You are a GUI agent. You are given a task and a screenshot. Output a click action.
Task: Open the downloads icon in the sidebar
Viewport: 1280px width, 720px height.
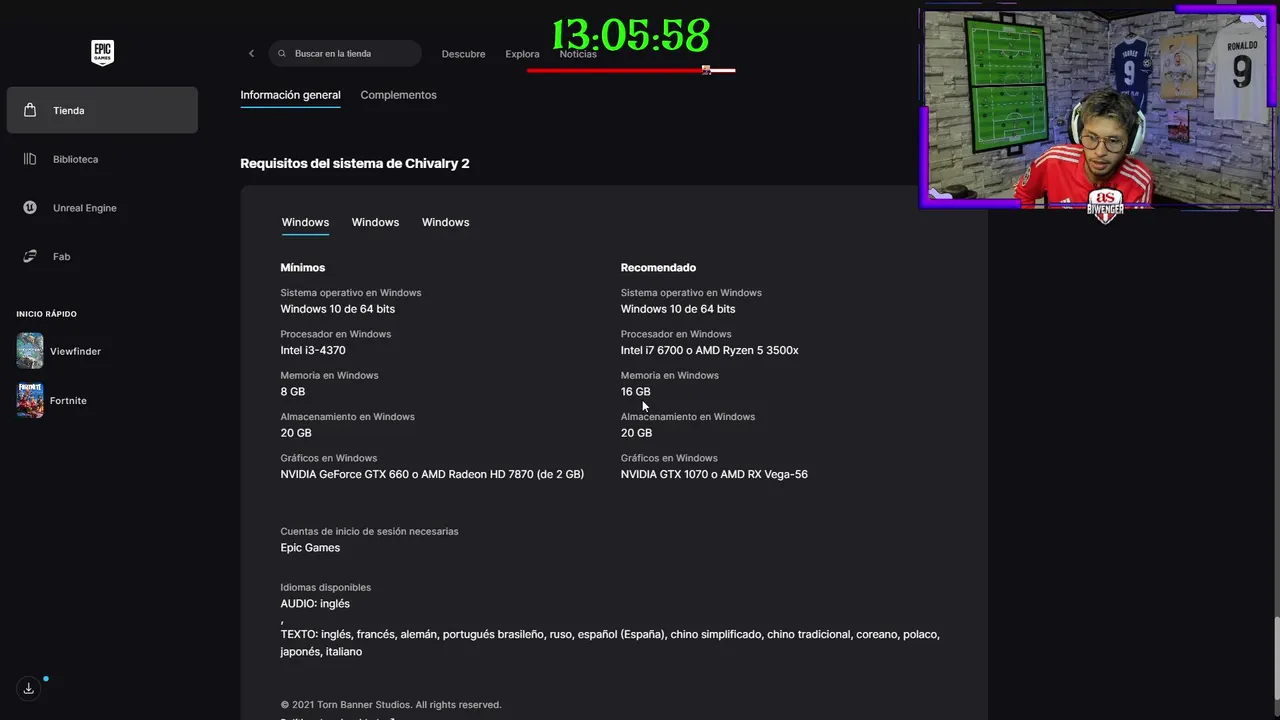(28, 688)
